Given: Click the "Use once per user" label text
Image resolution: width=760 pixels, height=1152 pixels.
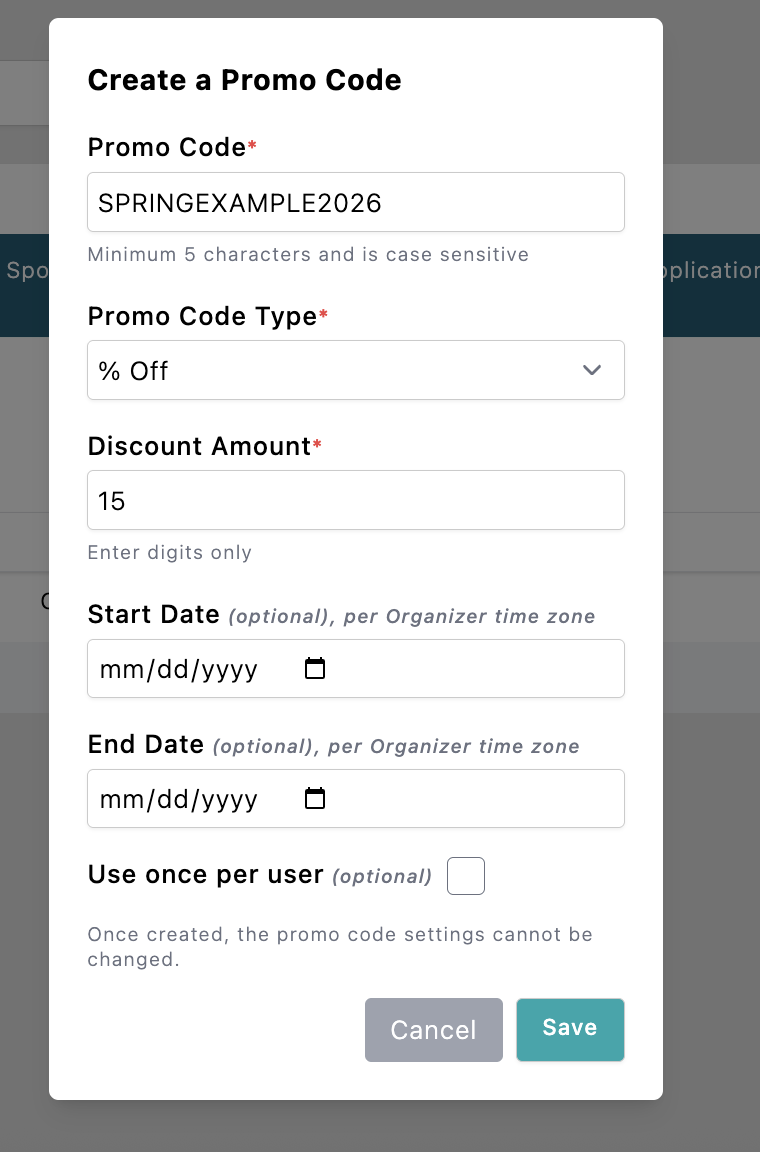Looking at the screenshot, I should [x=205, y=875].
